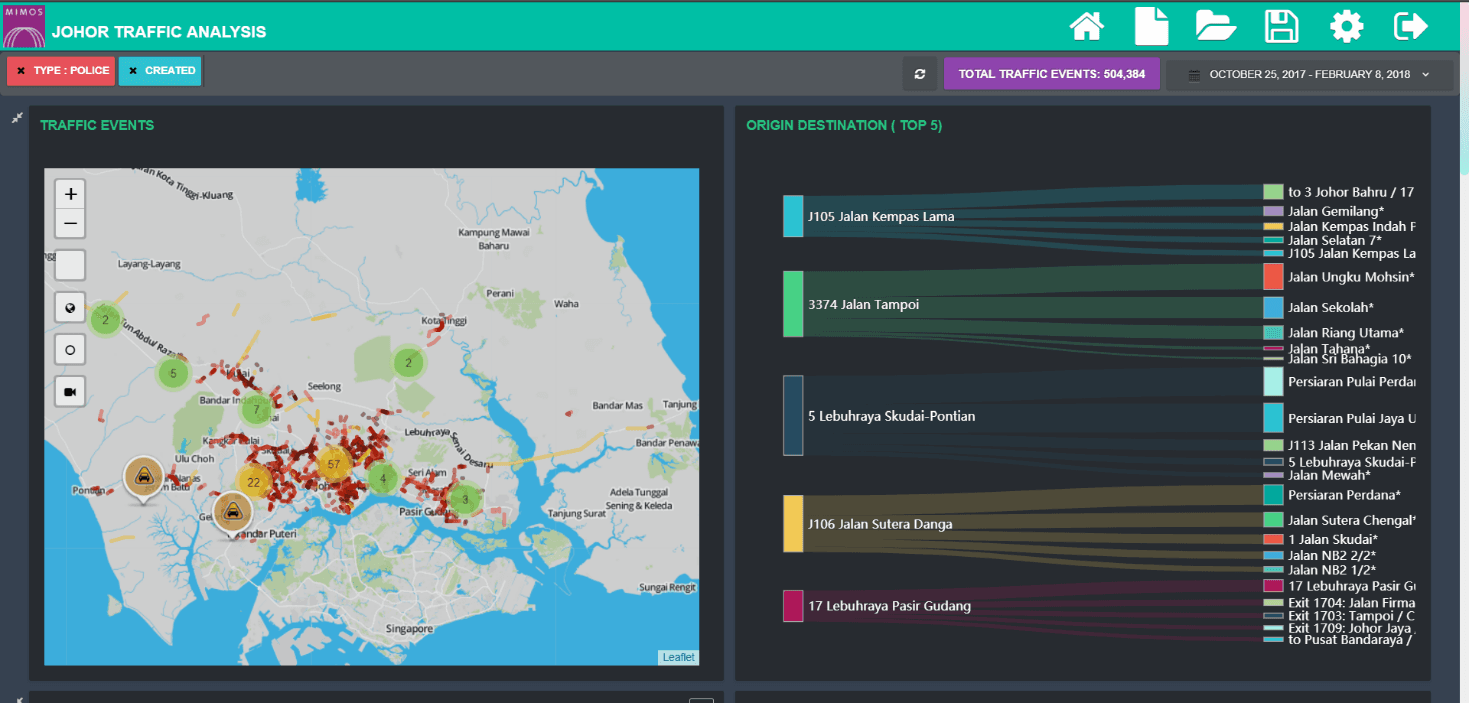Log out using the exit arrow icon
Viewport: 1469px width, 703px height.
[x=1410, y=26]
